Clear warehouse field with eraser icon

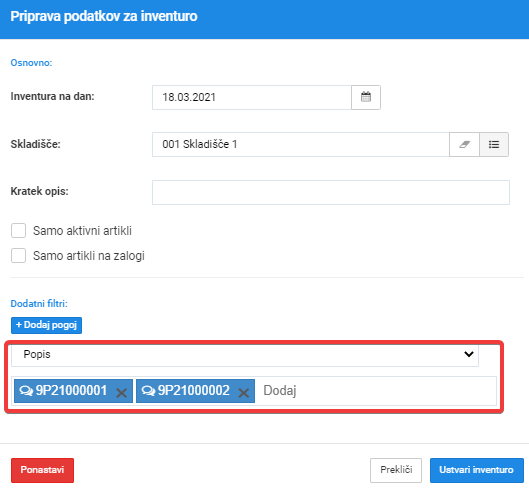click(x=464, y=144)
